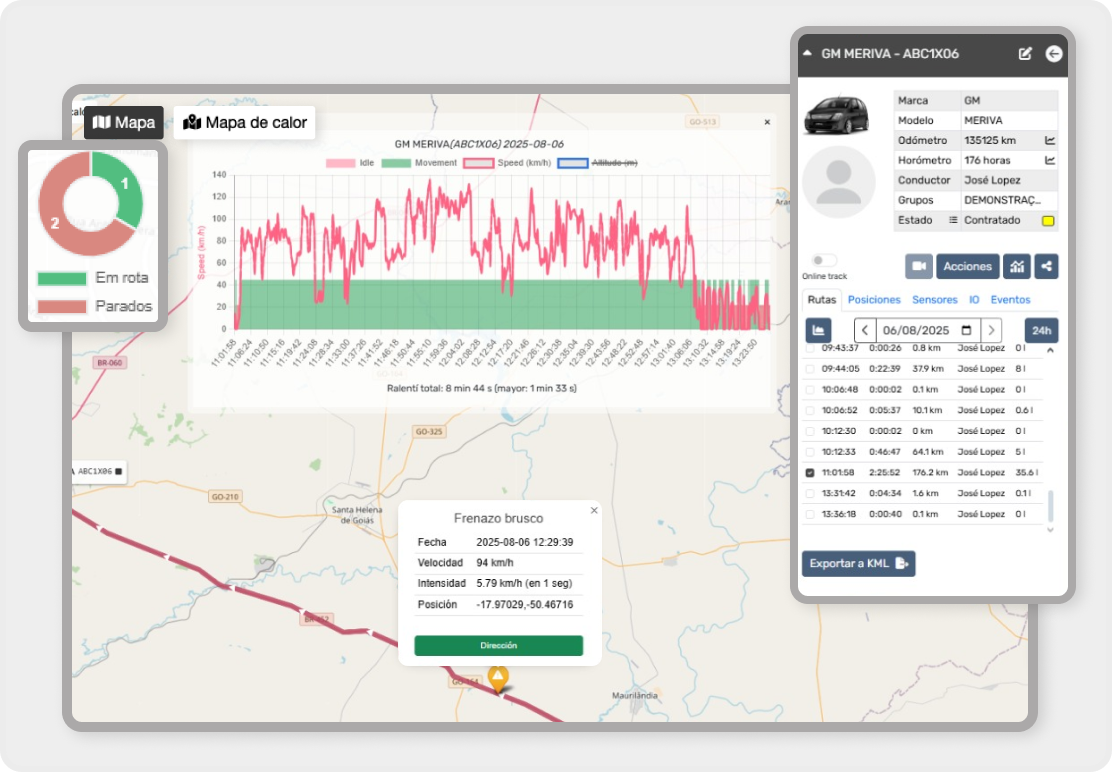
Task: Check the 13:31:42 route checkbox
Action: (x=810, y=493)
